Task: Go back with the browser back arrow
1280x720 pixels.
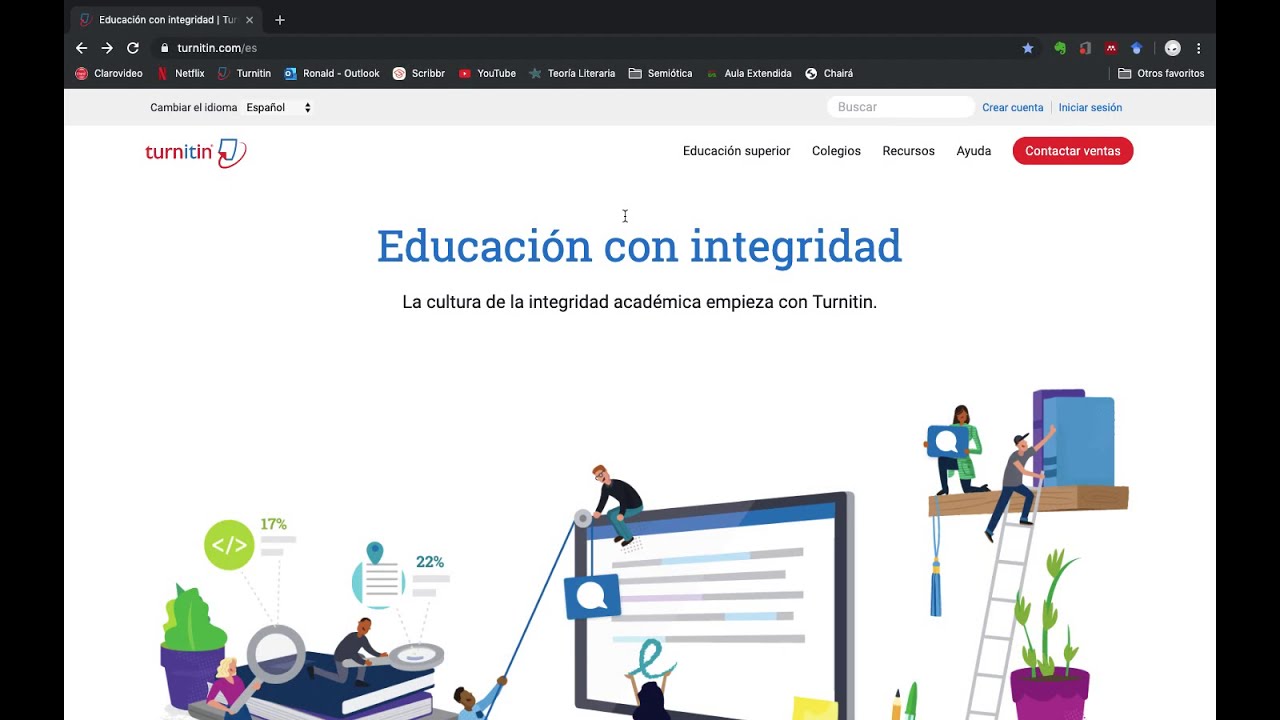Action: (x=82, y=48)
